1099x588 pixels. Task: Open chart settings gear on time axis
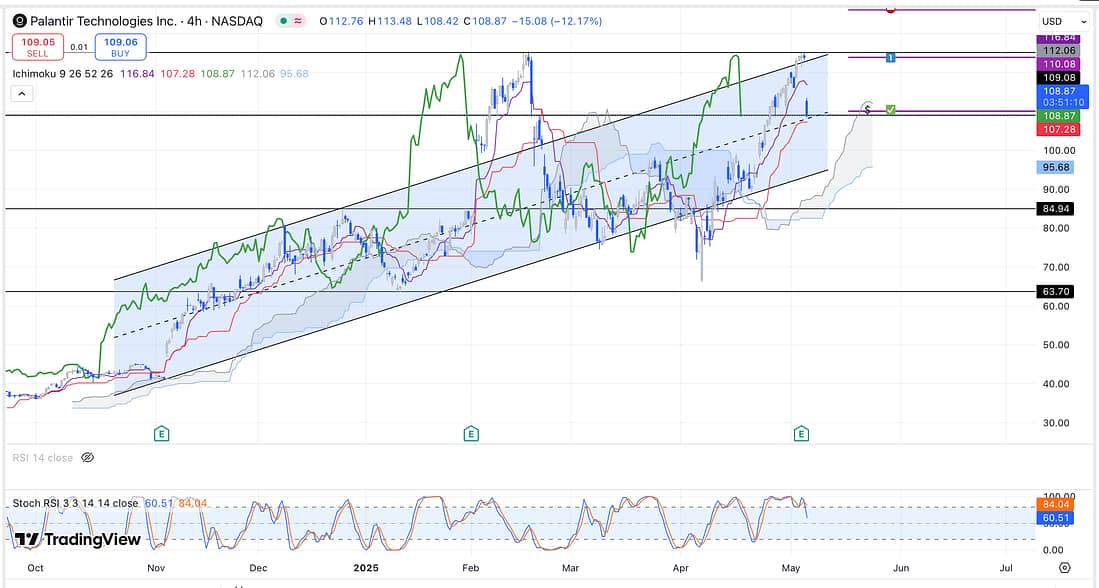click(1065, 568)
